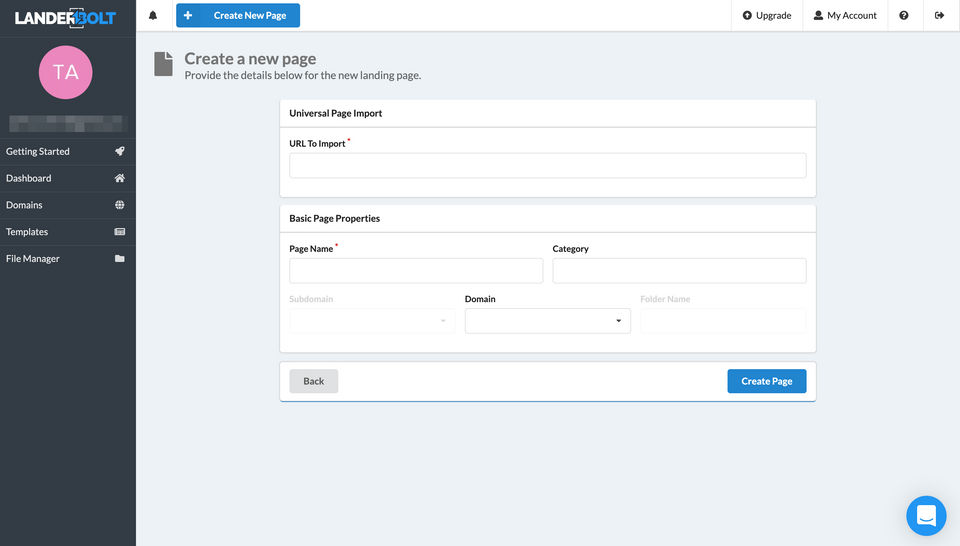Viewport: 960px width, 546px height.
Task: Click the help question mark icon
Action: pos(904,16)
